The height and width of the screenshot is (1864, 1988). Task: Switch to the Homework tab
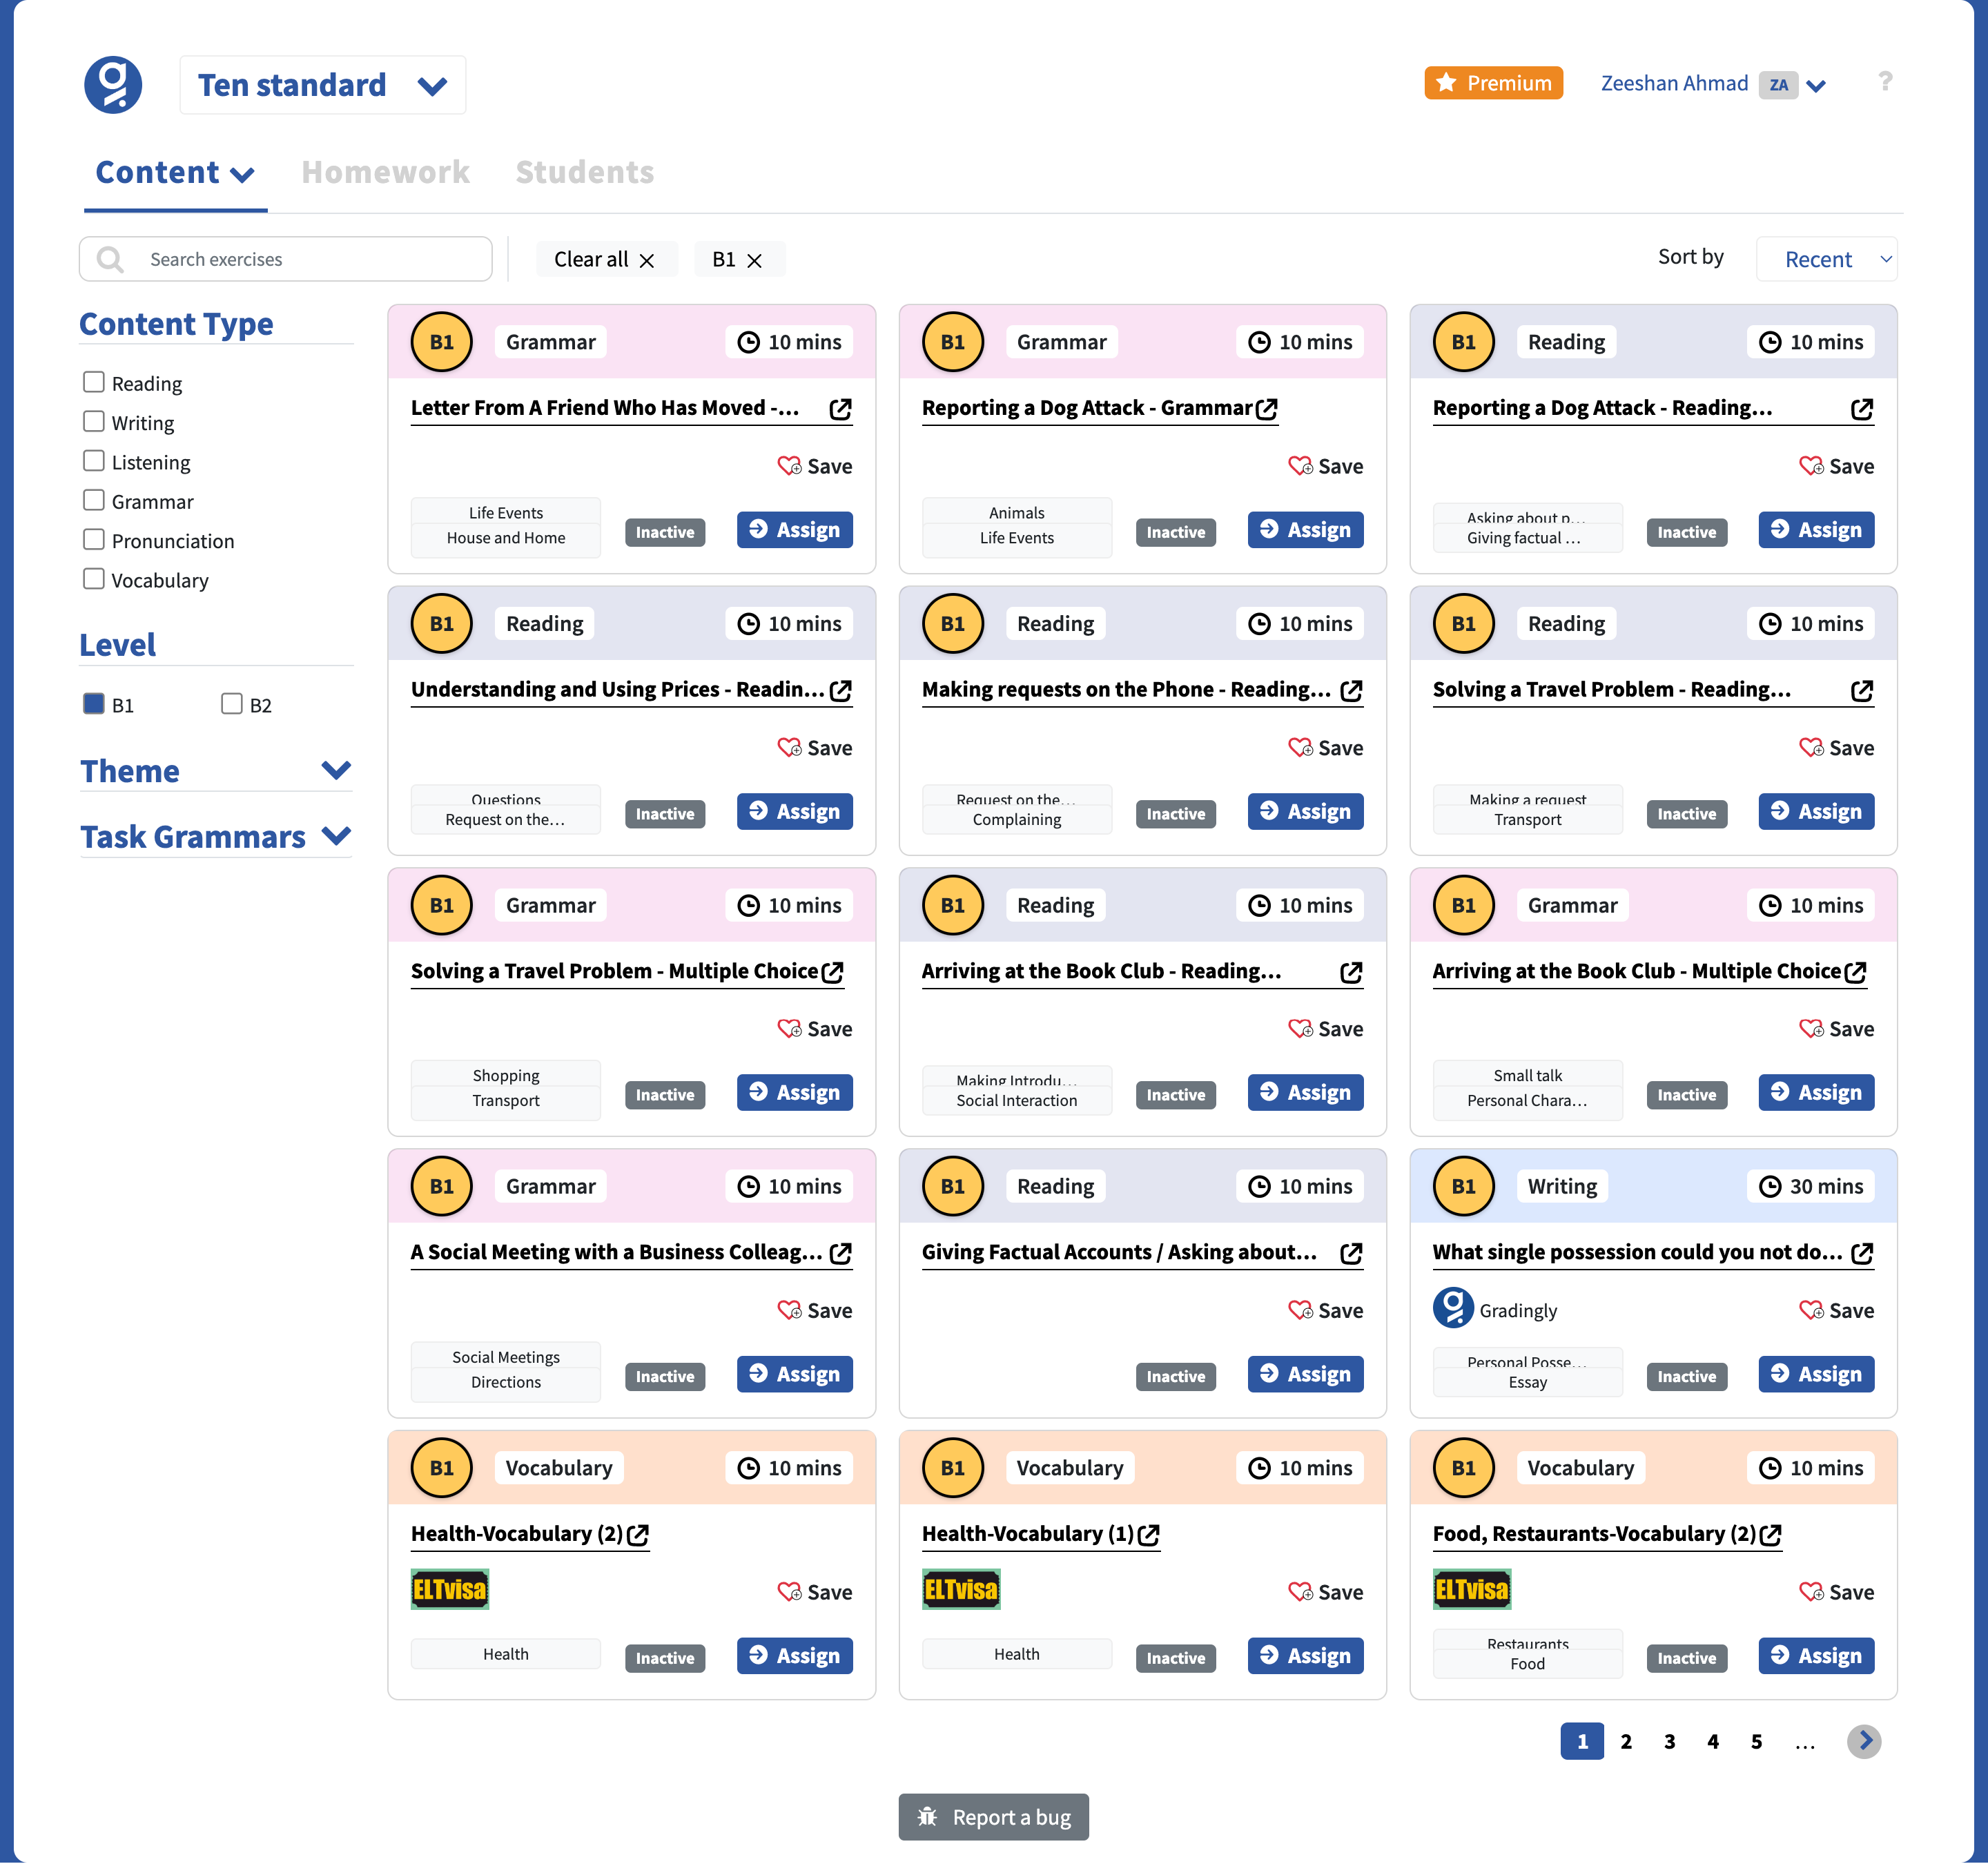pos(386,172)
